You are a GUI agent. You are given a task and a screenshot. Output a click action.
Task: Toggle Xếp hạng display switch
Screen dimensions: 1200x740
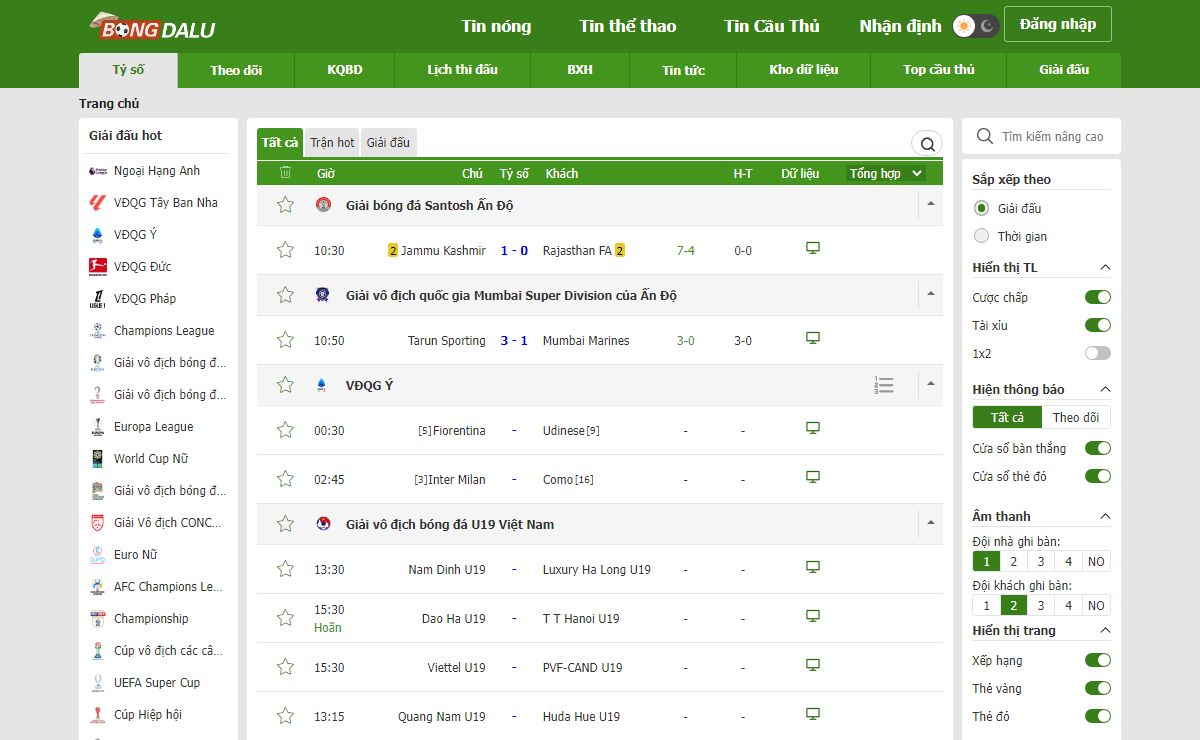point(1098,660)
